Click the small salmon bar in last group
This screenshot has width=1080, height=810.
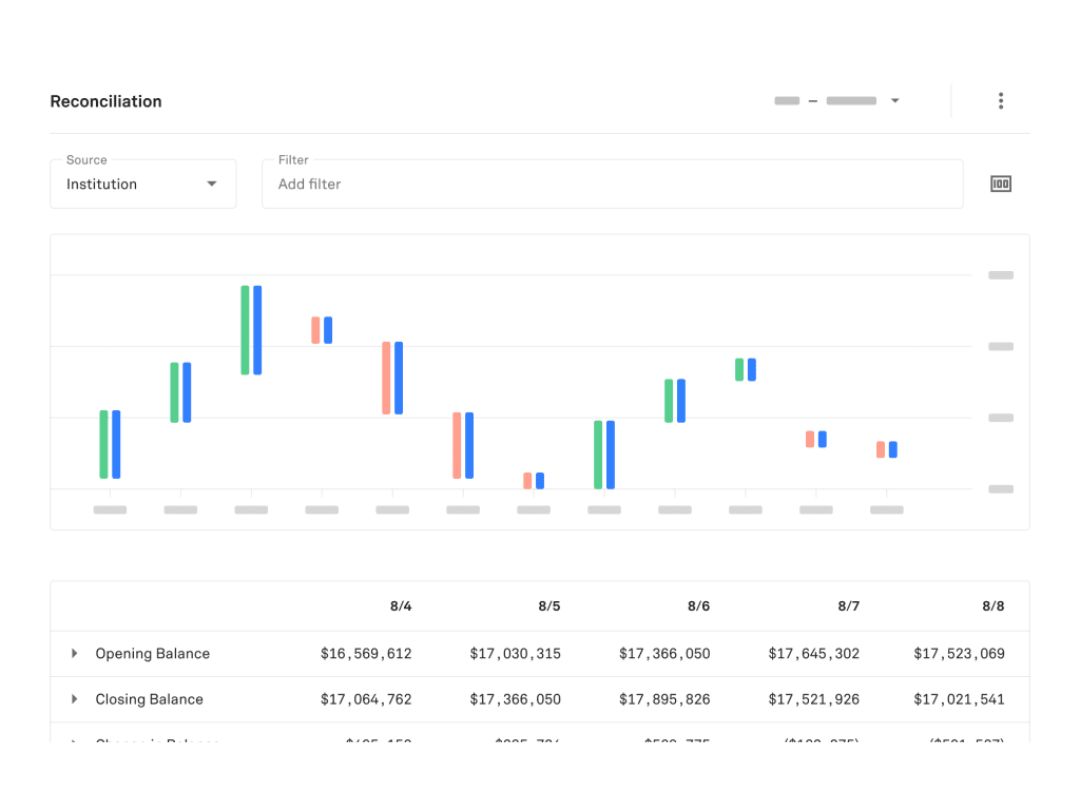pos(880,450)
